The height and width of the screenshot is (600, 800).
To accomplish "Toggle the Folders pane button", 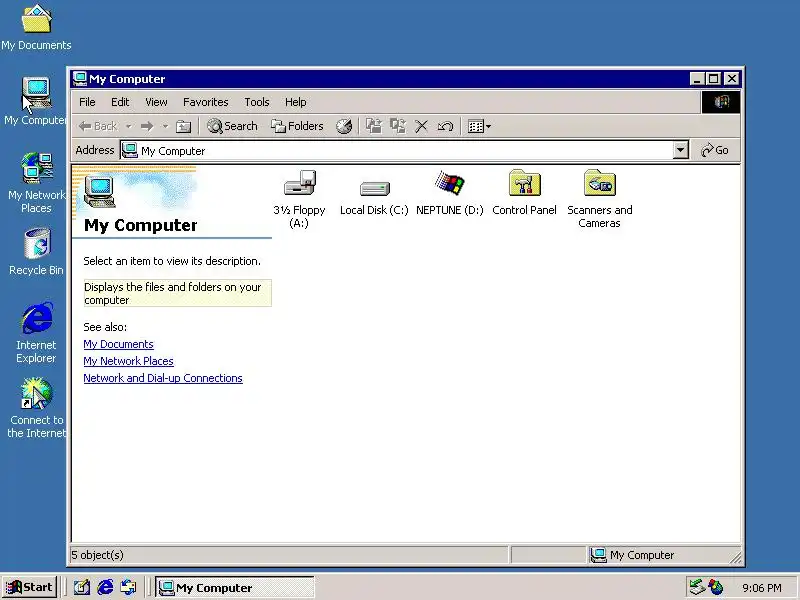I will (297, 126).
